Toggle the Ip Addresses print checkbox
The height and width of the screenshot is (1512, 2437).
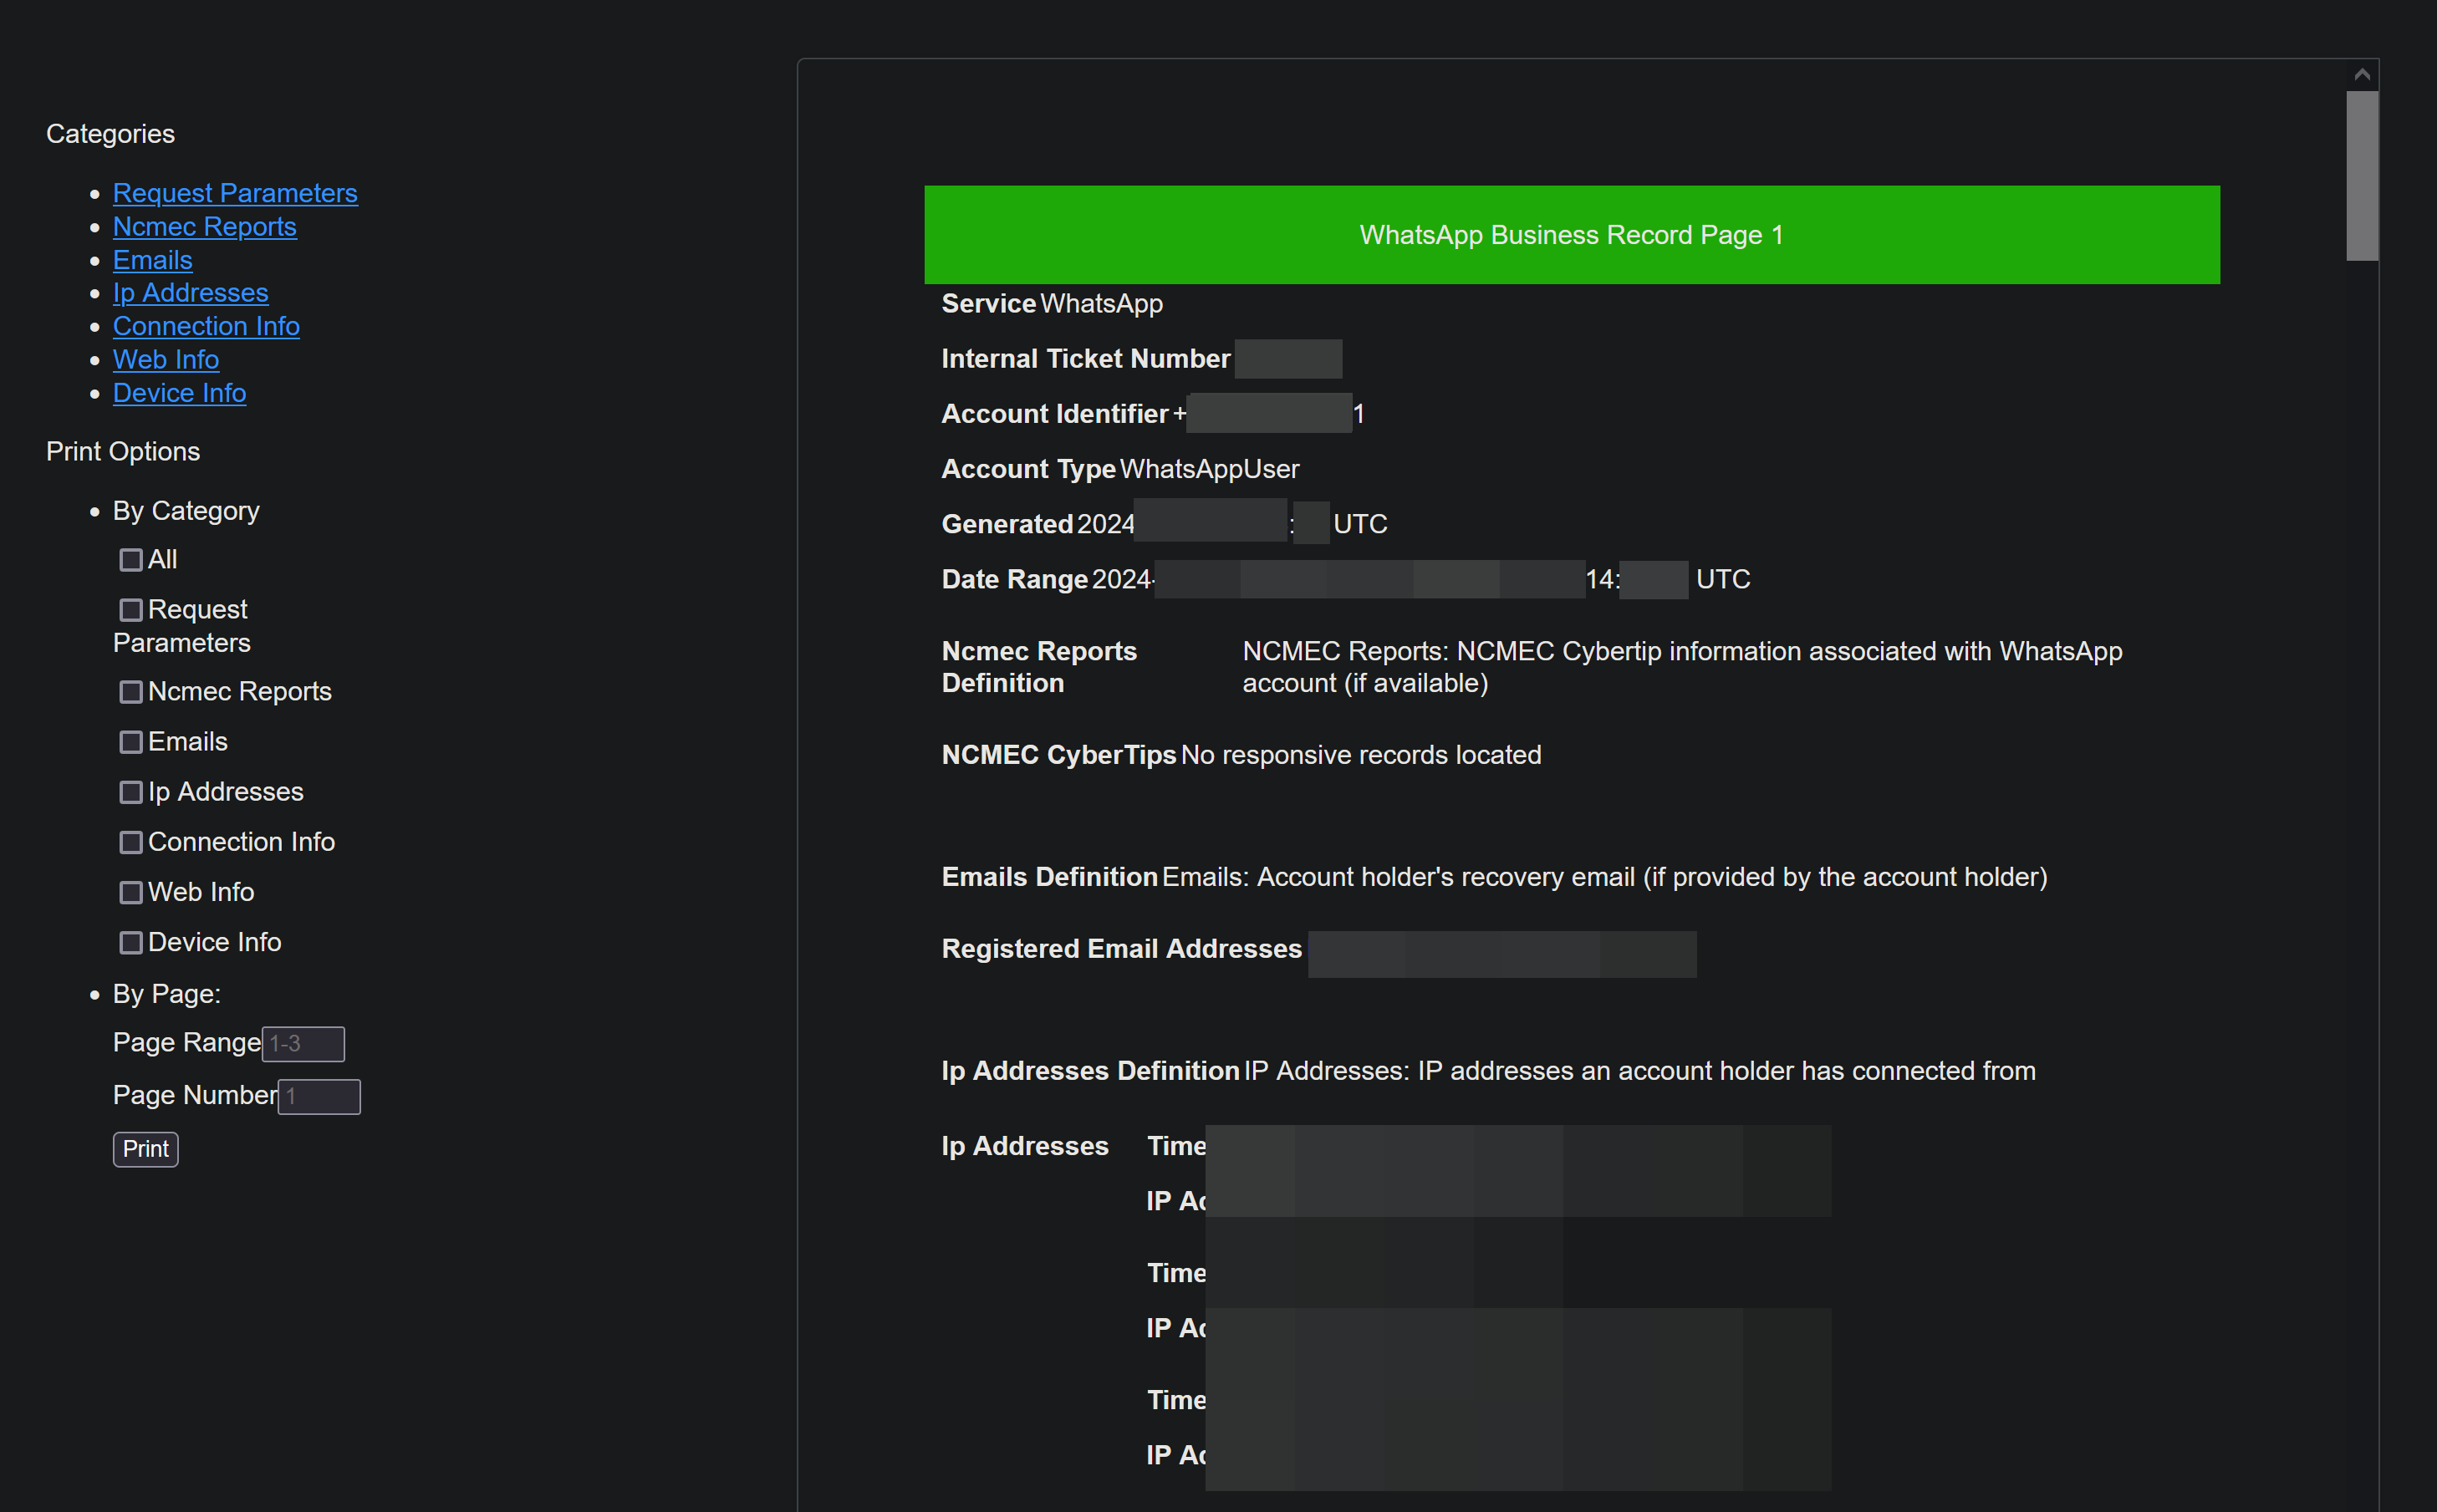tap(131, 792)
